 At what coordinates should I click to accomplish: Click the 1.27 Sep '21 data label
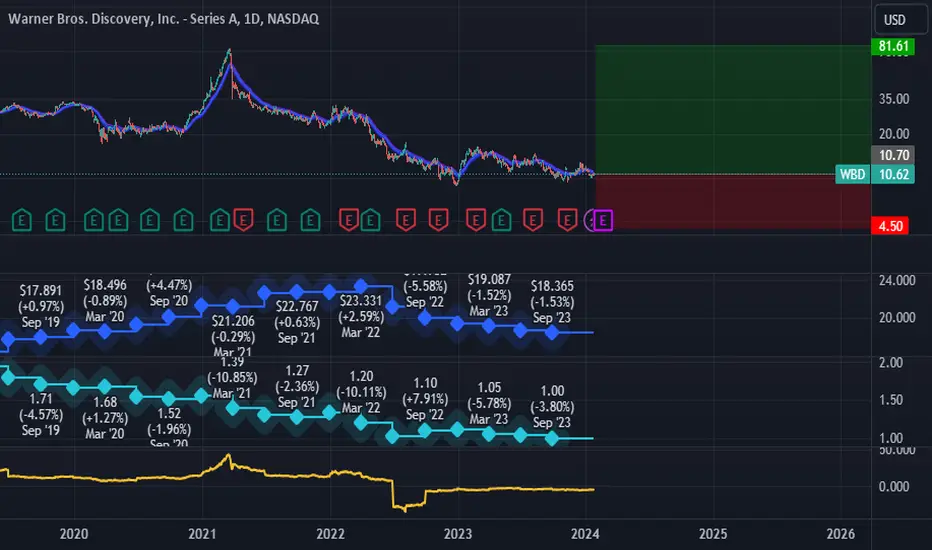point(297,386)
